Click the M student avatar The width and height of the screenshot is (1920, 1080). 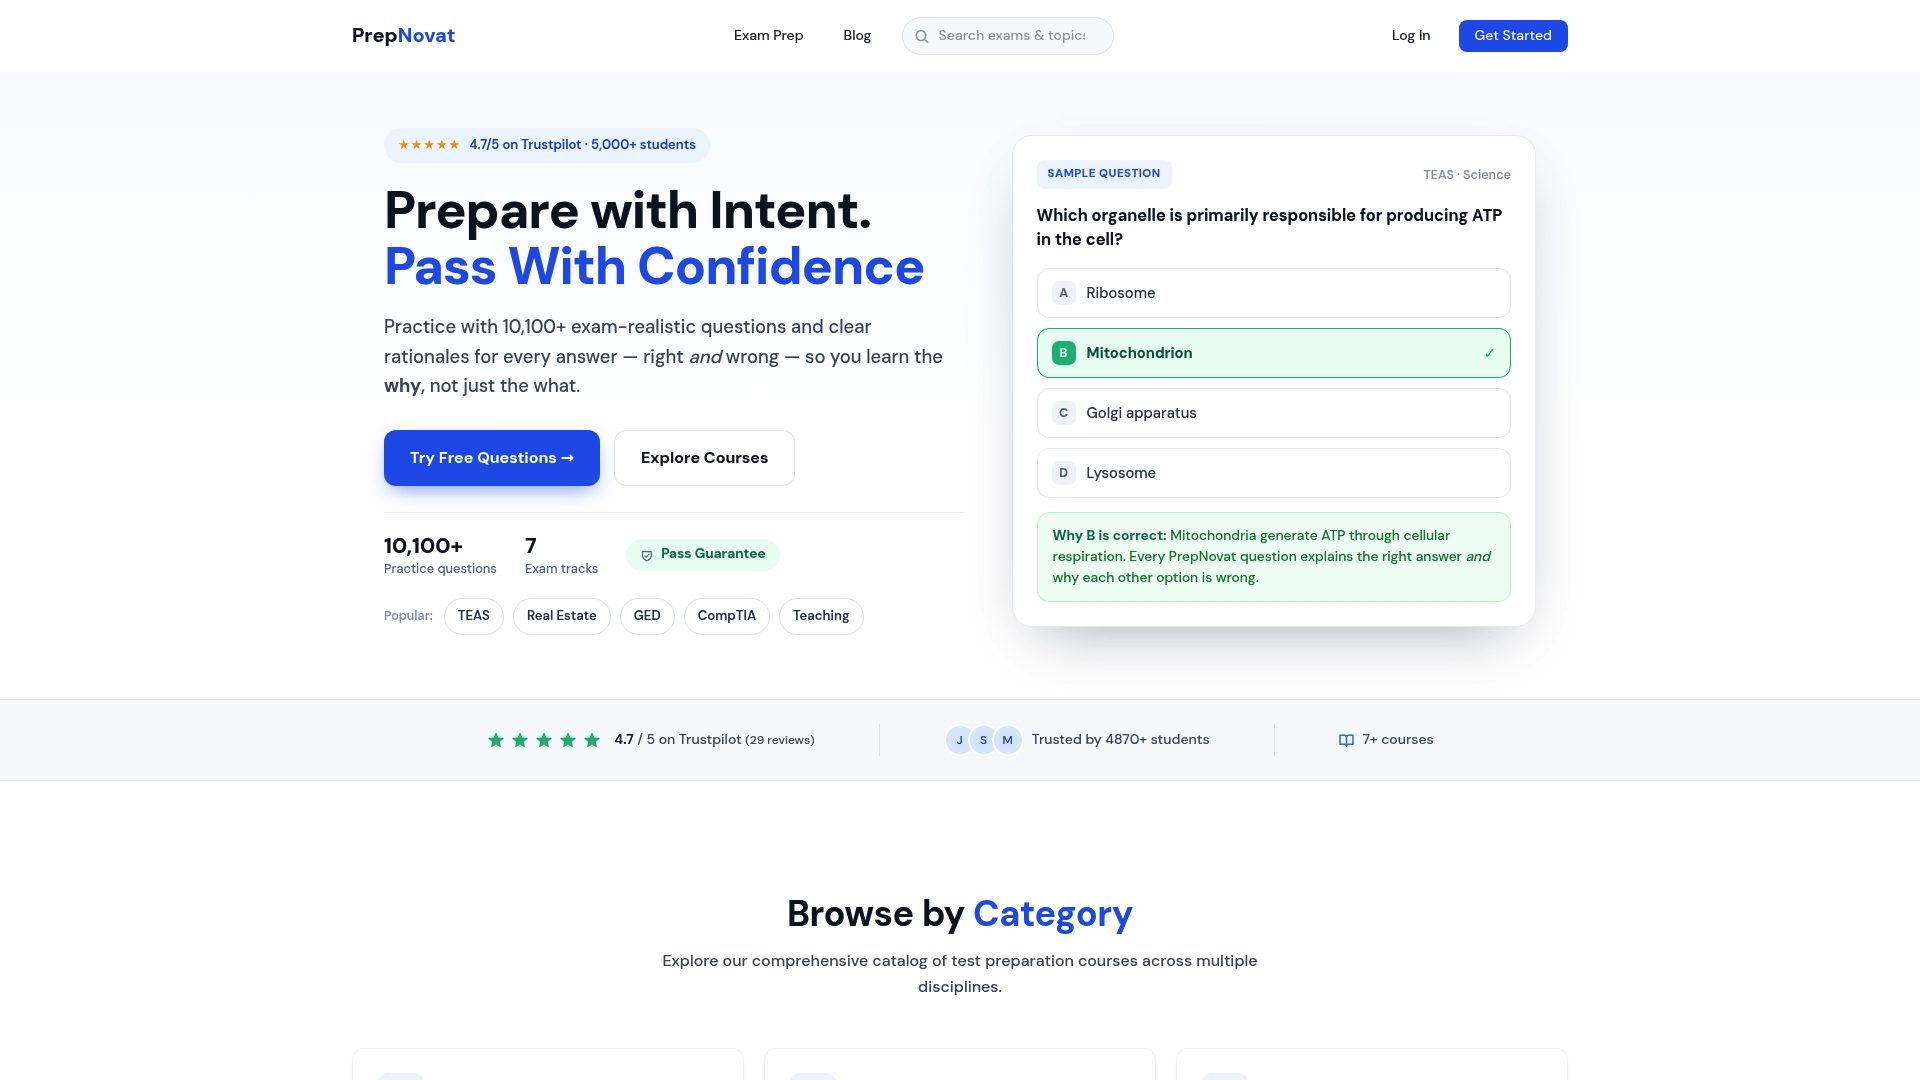click(x=1007, y=740)
